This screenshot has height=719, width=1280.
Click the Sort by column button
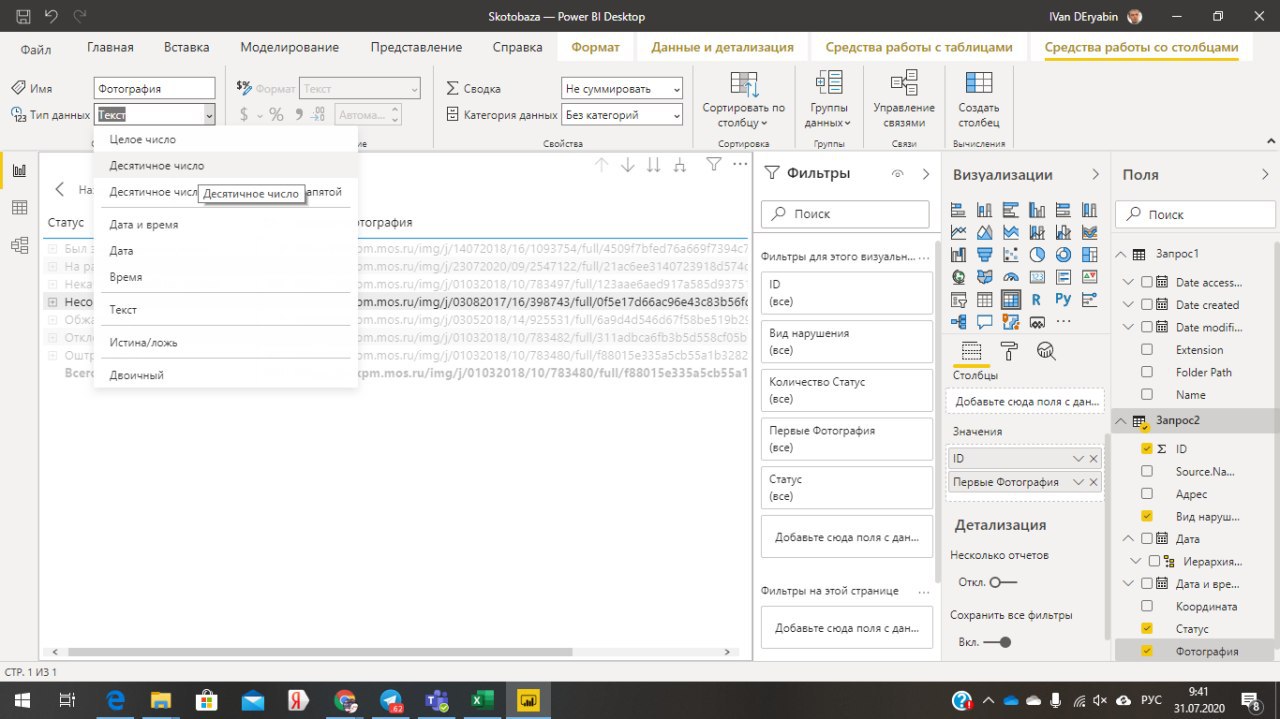tap(743, 100)
